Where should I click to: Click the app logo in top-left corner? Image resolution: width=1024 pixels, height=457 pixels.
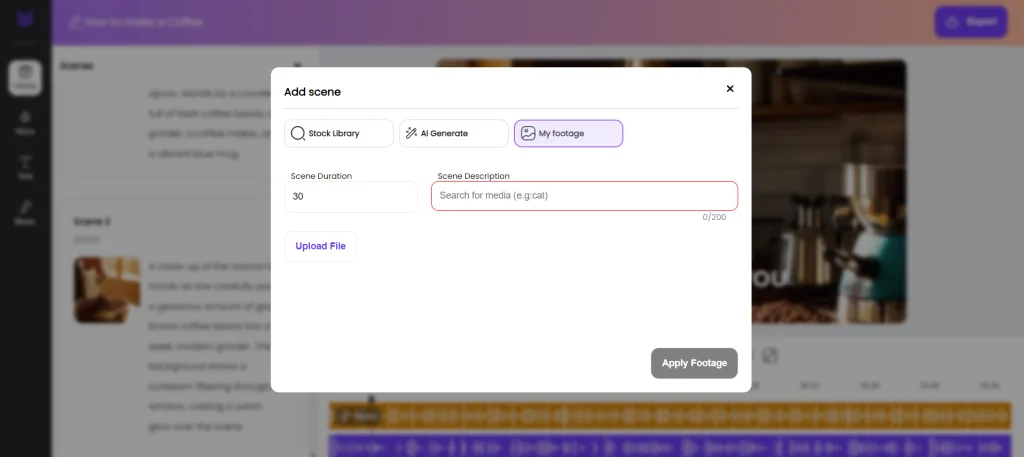click(x=25, y=20)
